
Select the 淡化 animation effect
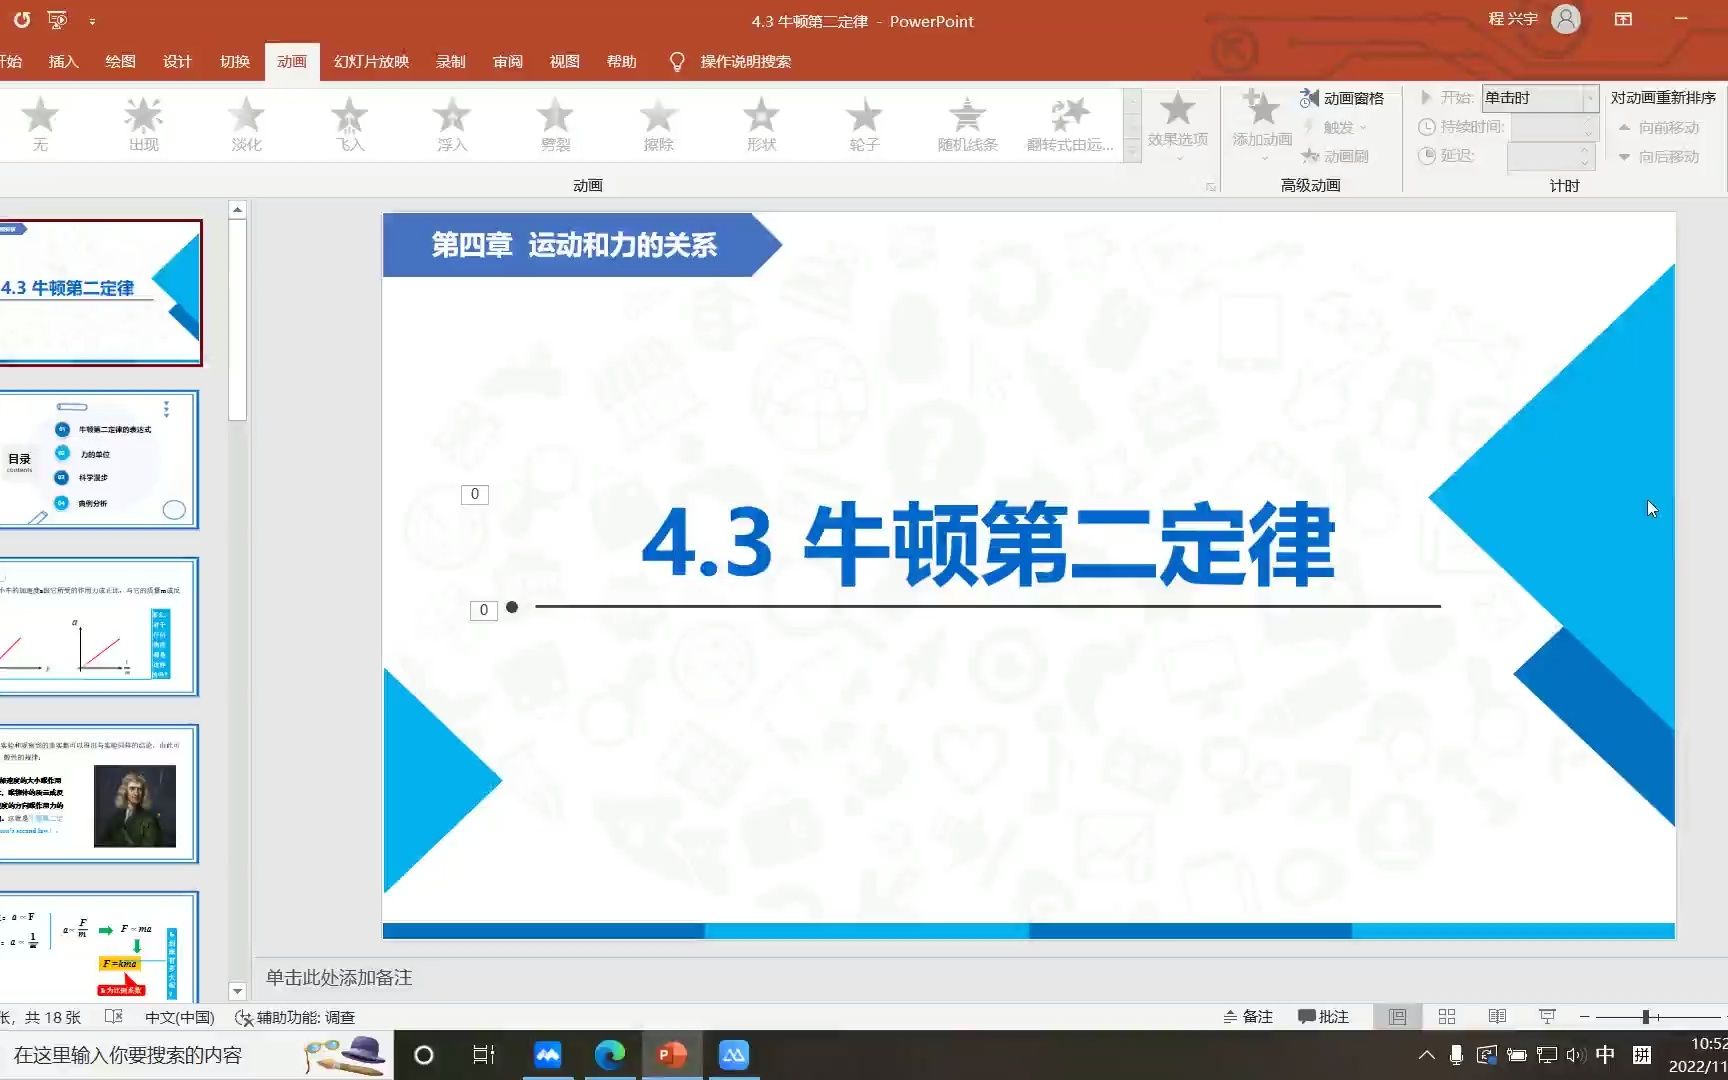click(x=245, y=122)
